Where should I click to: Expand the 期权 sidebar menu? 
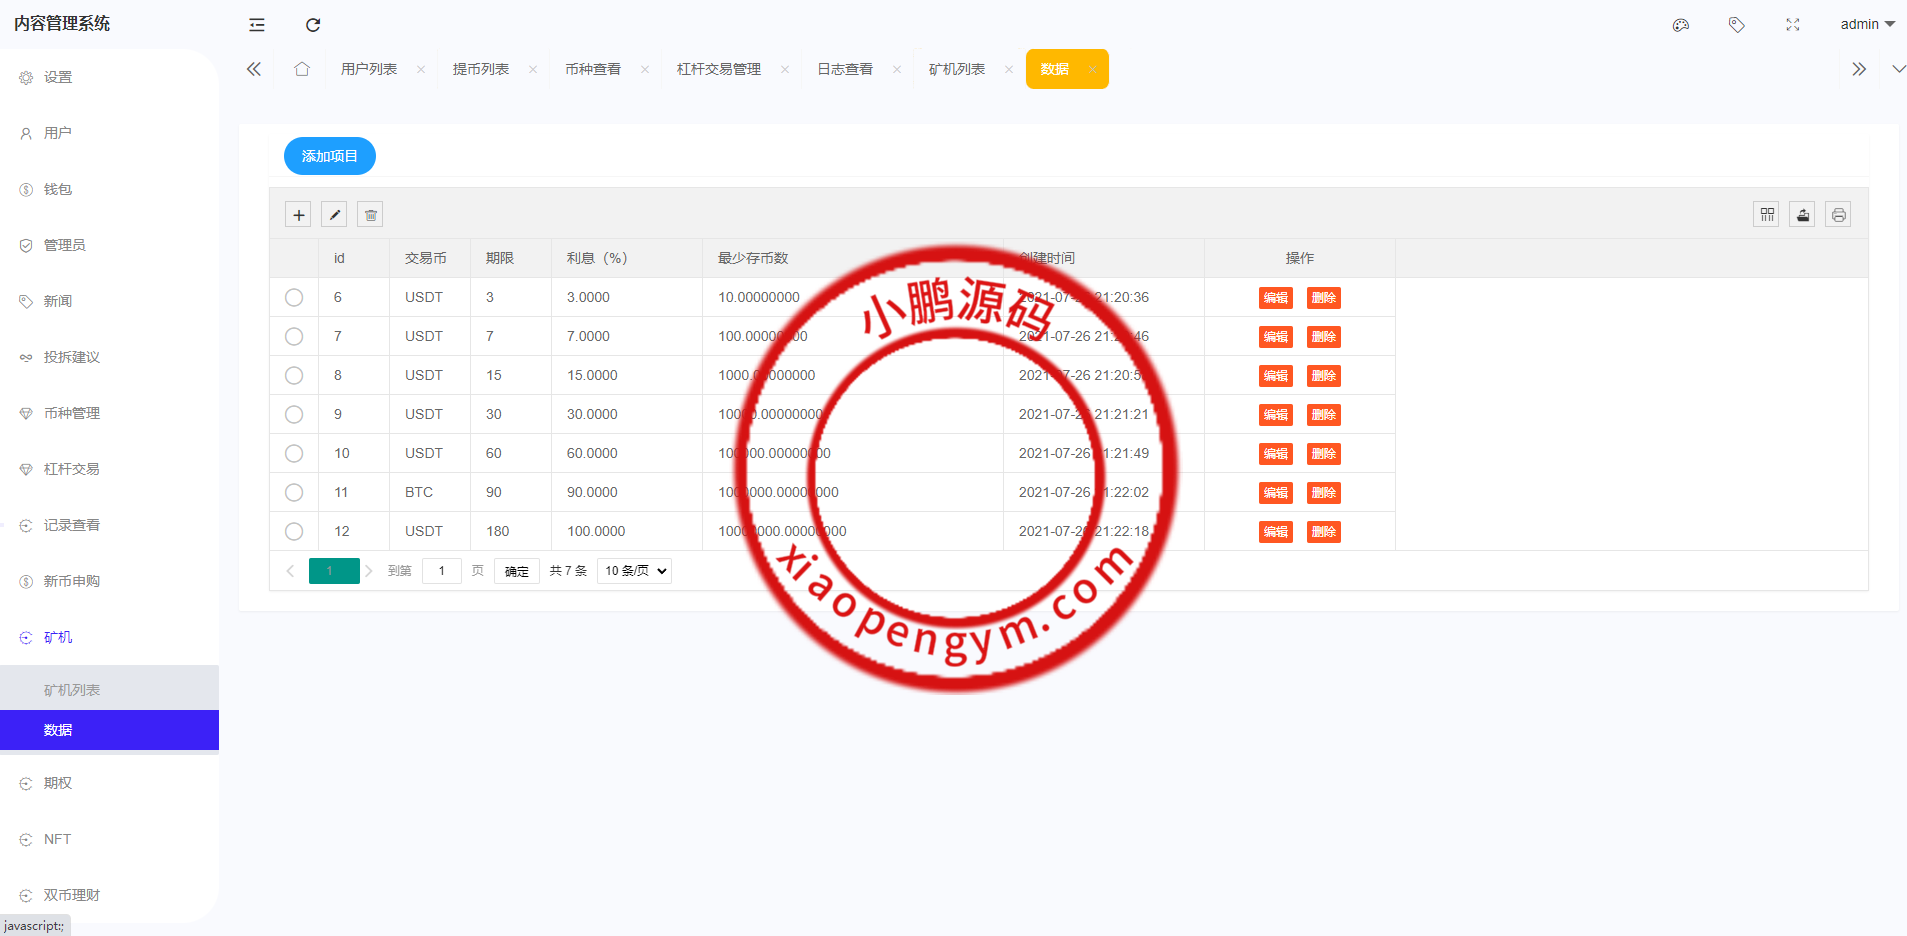[58, 783]
